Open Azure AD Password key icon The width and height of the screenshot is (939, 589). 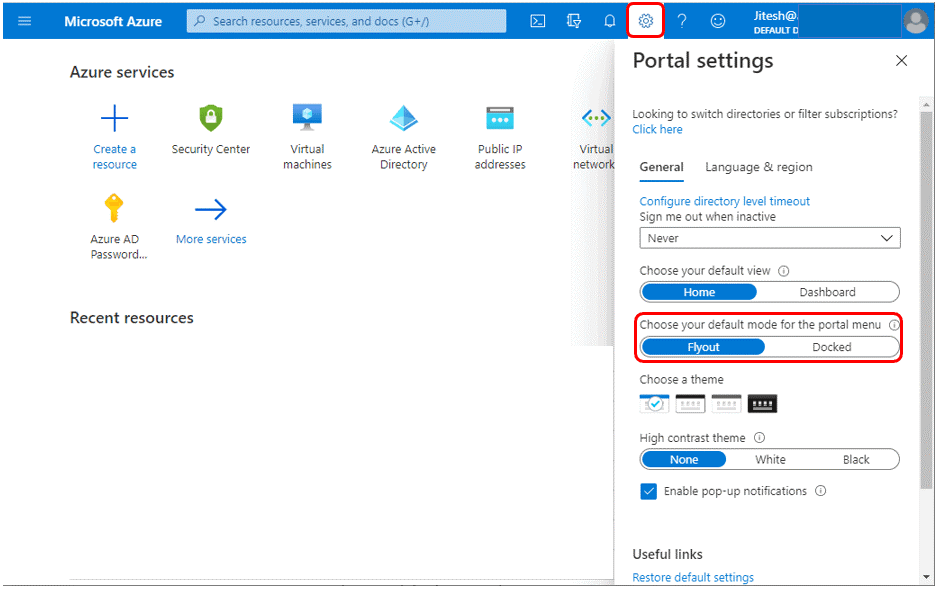(x=114, y=208)
